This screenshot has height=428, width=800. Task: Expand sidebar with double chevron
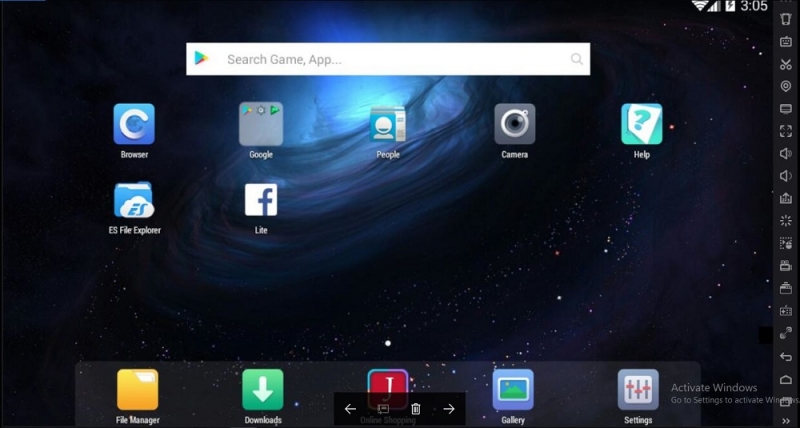pyautogui.click(x=786, y=421)
